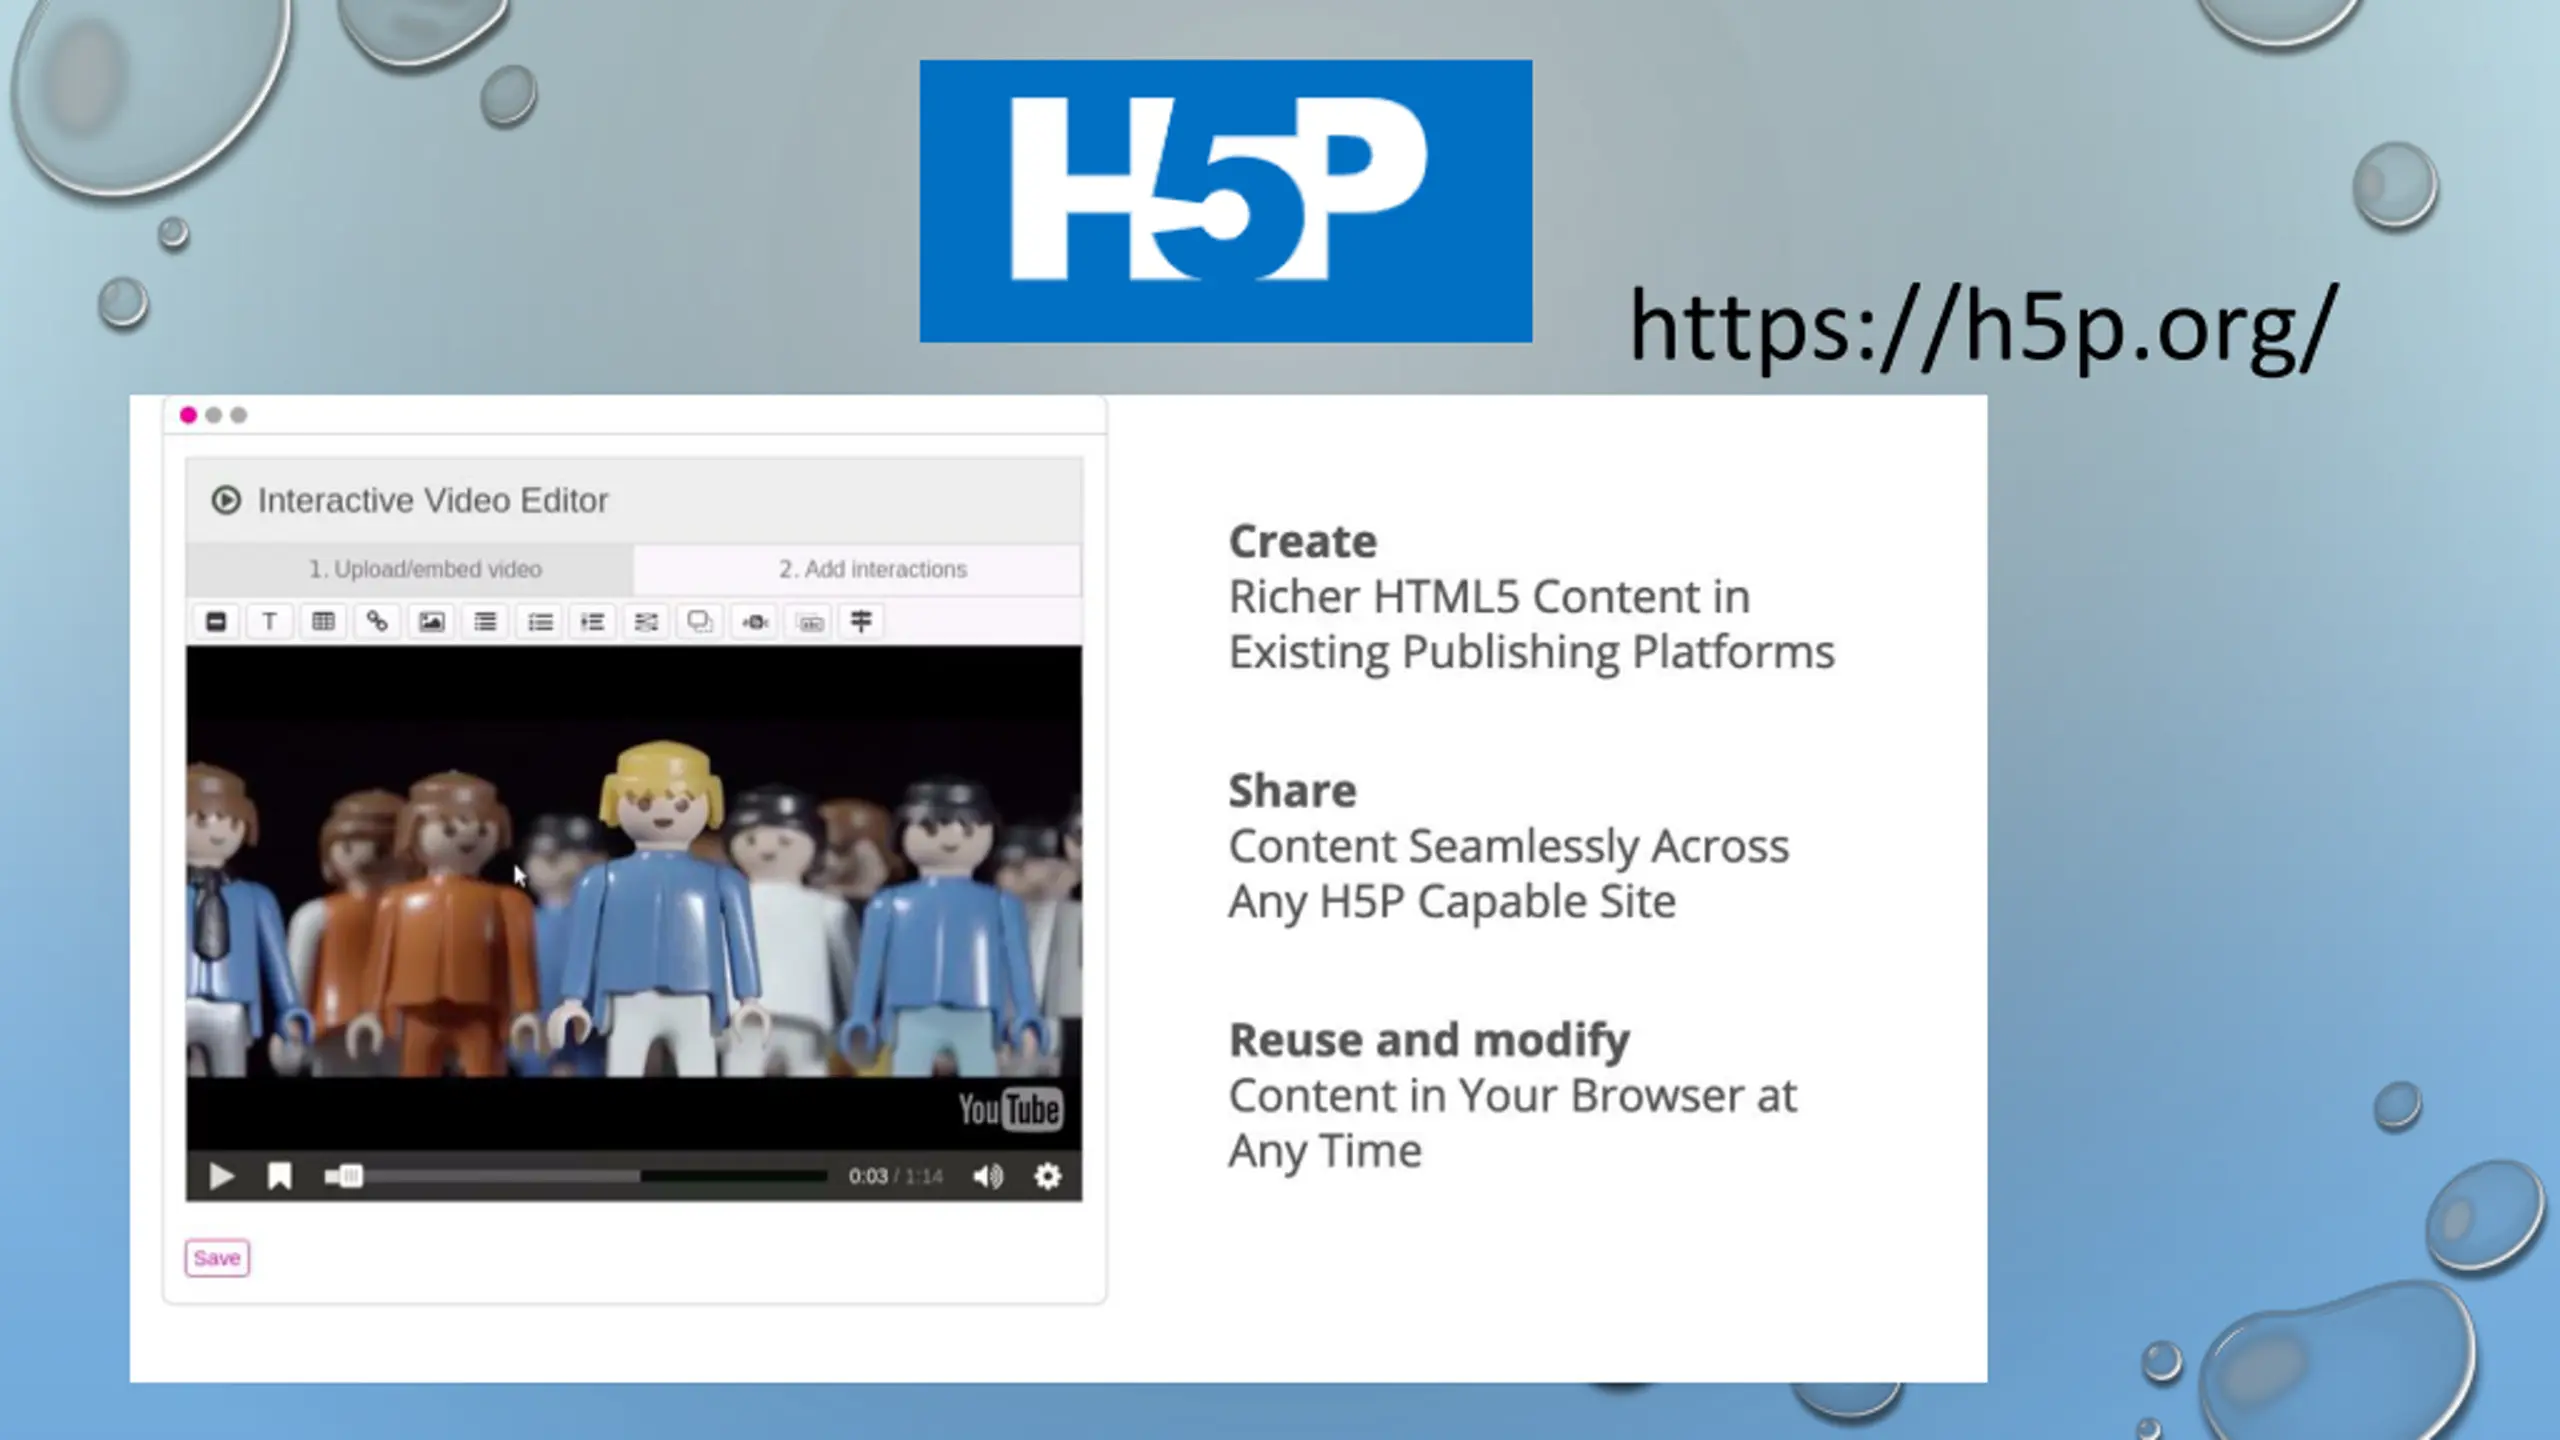Play the video
The width and height of the screenshot is (2560, 1440).
click(x=221, y=1176)
